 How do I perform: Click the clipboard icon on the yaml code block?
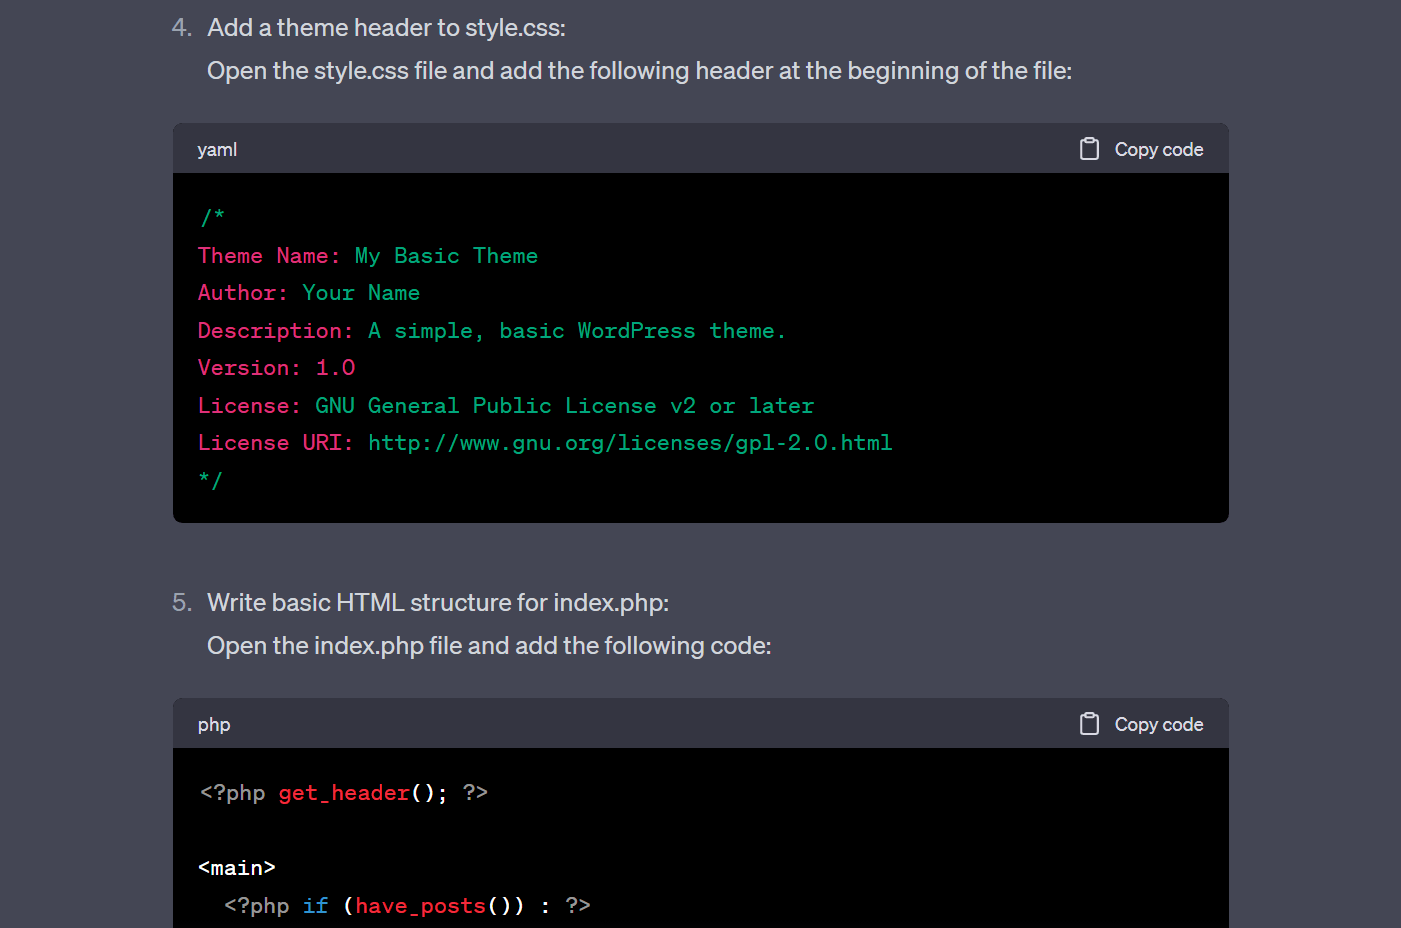[x=1089, y=148]
